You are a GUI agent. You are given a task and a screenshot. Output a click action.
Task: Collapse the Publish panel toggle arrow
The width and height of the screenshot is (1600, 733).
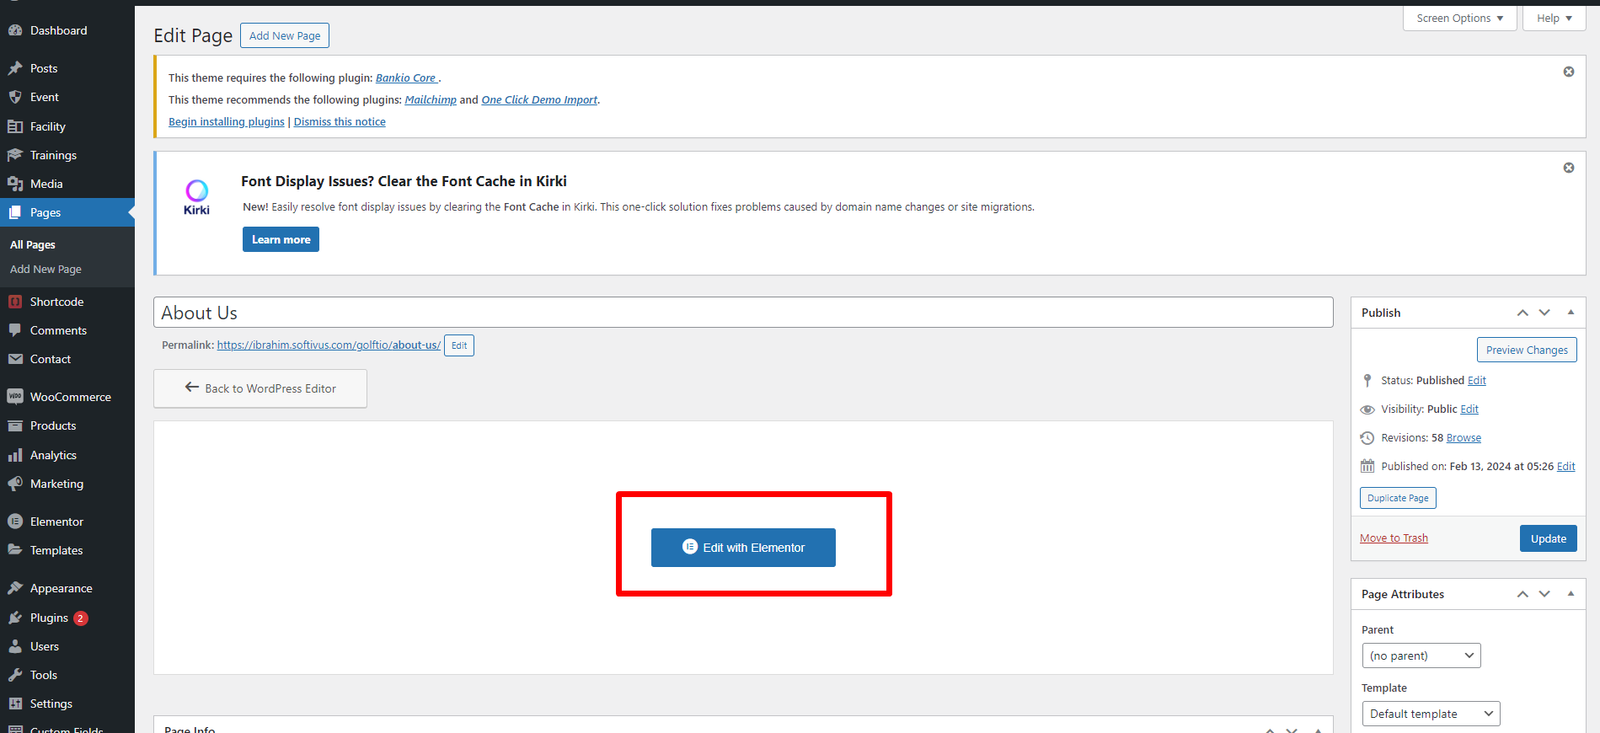[x=1570, y=313]
